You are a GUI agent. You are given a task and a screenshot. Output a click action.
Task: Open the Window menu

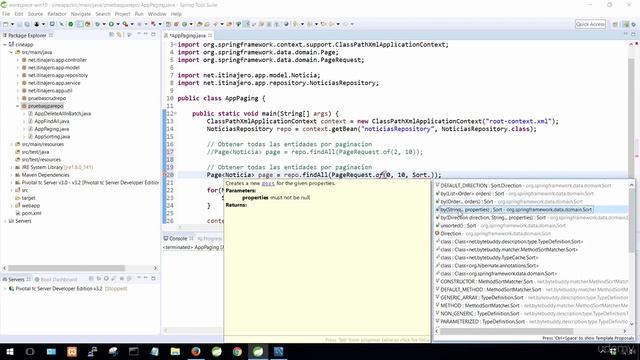(157, 14)
